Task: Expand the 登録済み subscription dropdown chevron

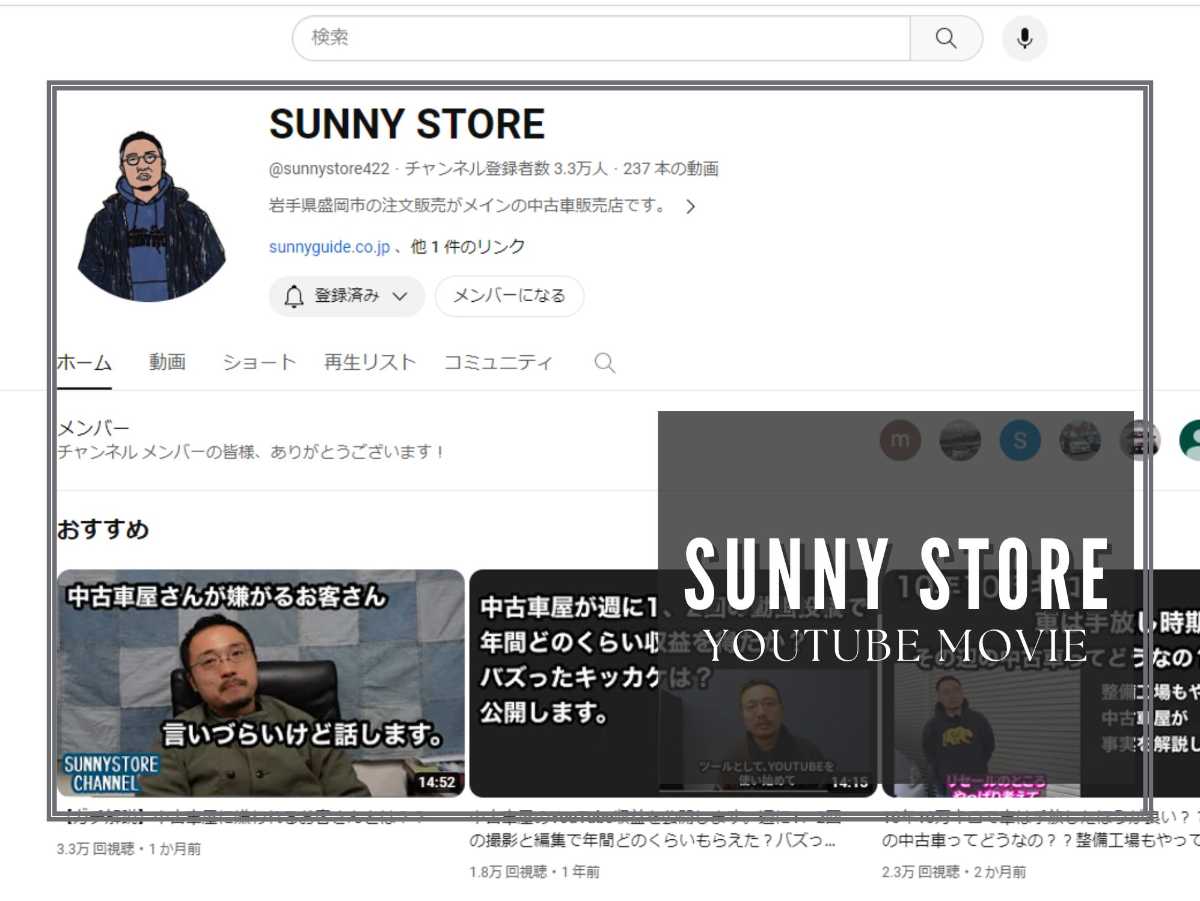Action: [402, 296]
